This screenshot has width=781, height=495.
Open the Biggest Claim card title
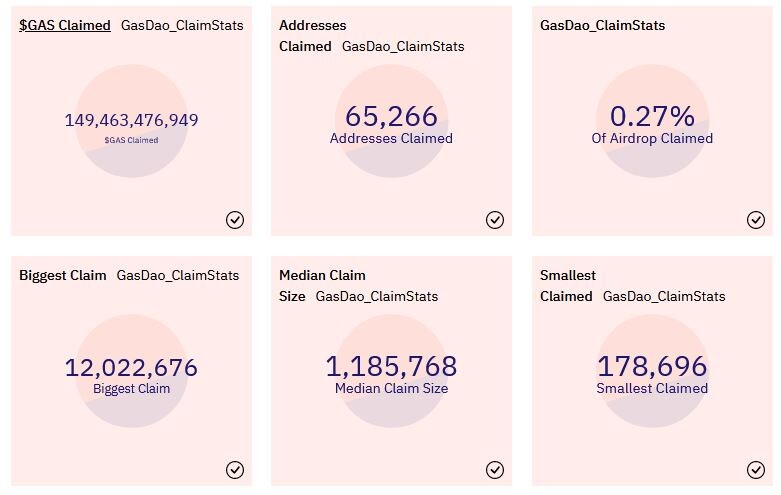(63, 275)
